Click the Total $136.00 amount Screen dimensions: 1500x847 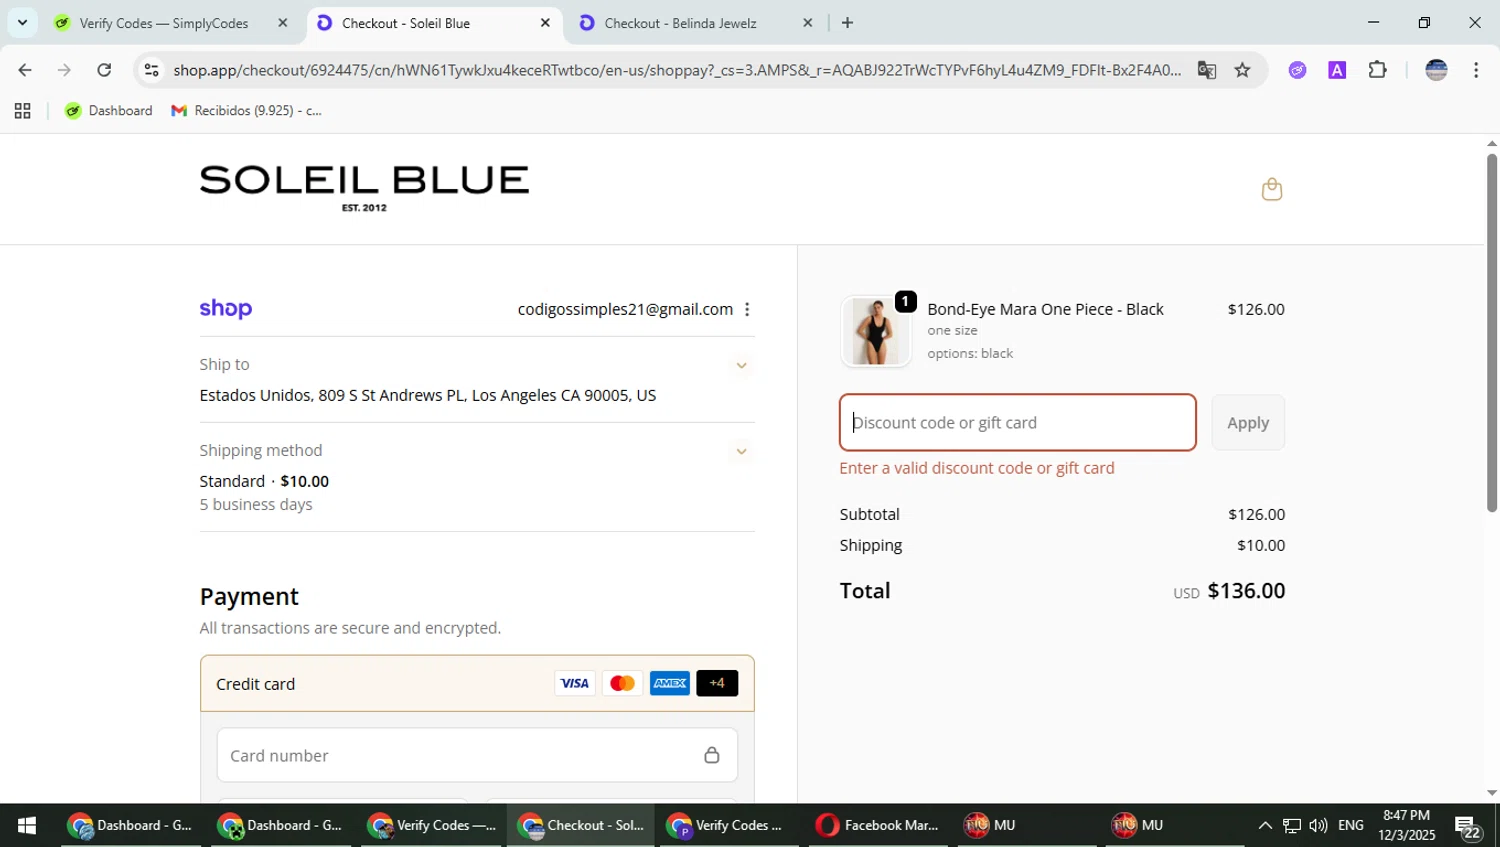click(1246, 591)
